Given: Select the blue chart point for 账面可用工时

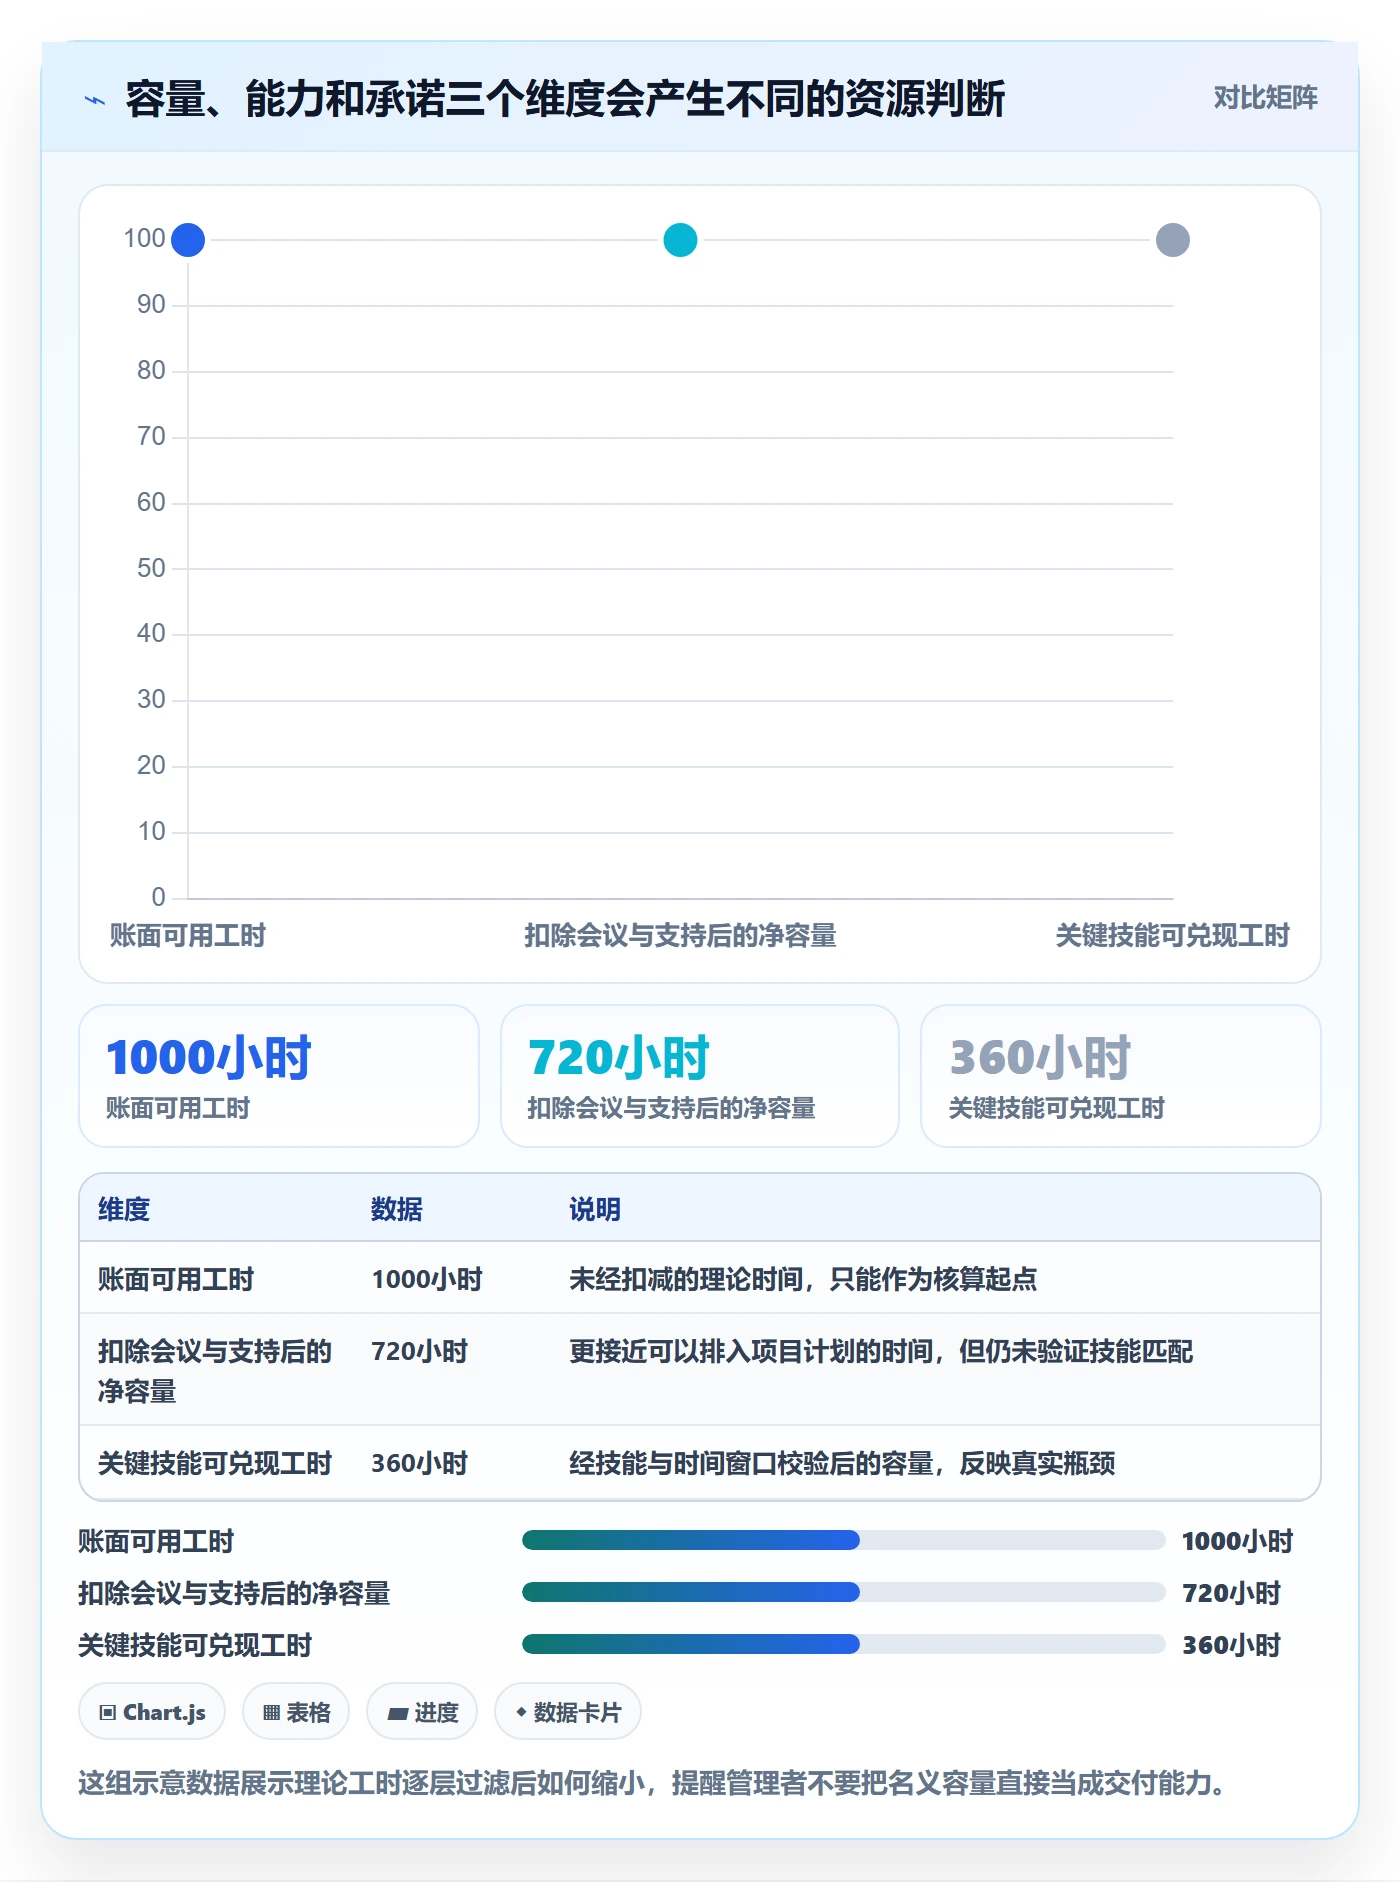Looking at the screenshot, I should (x=188, y=240).
